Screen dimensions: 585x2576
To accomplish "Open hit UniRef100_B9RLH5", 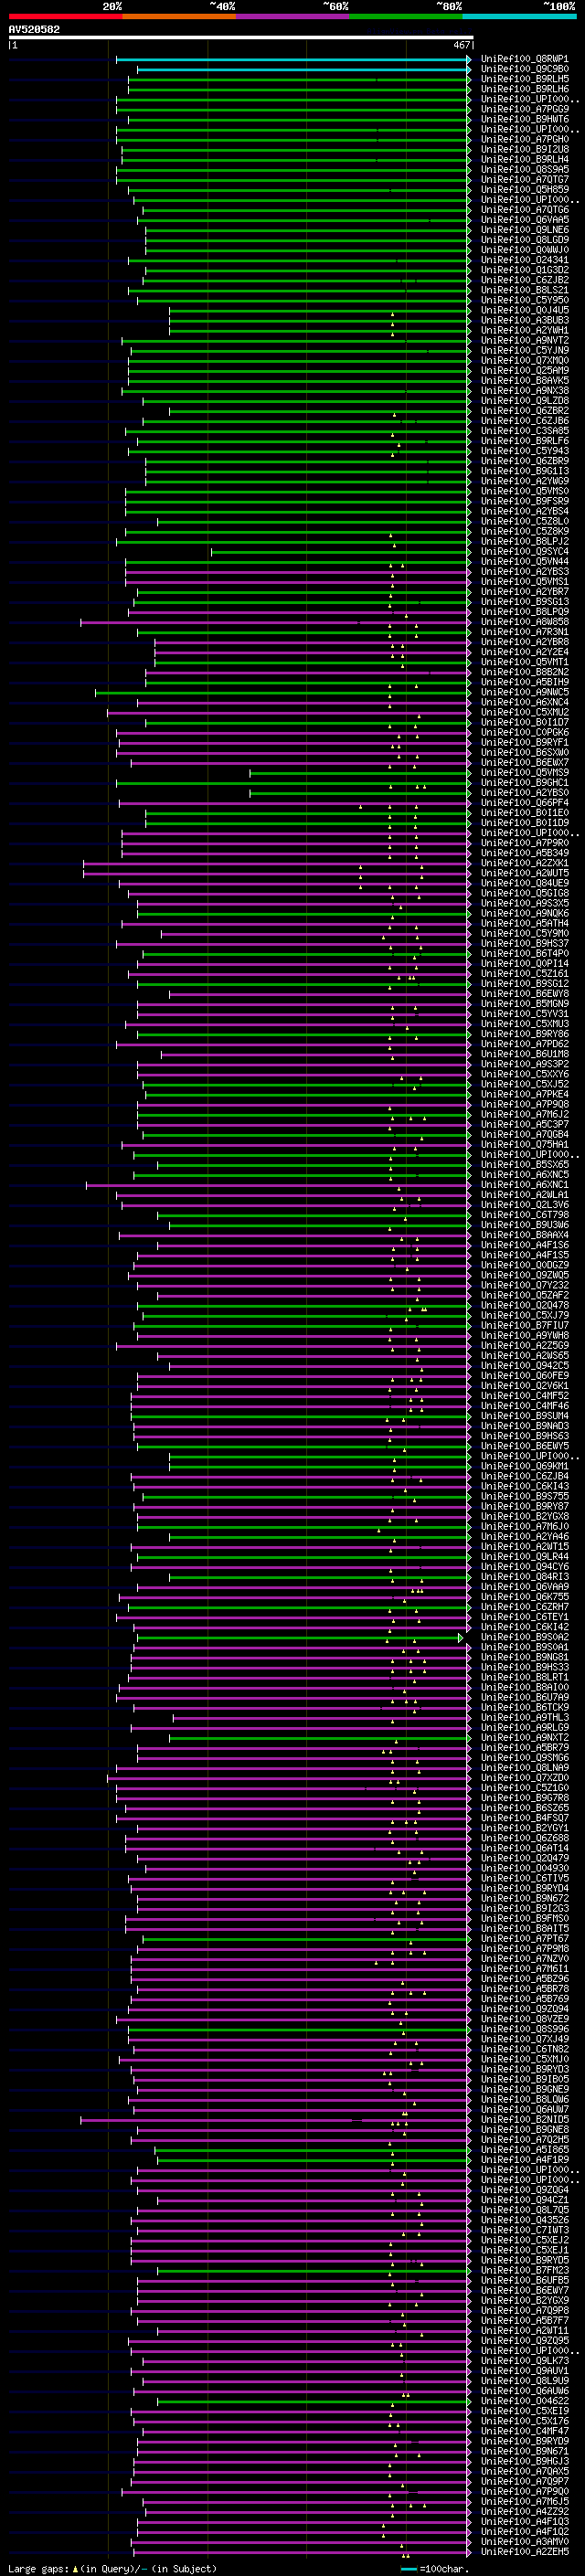I will [x=524, y=79].
